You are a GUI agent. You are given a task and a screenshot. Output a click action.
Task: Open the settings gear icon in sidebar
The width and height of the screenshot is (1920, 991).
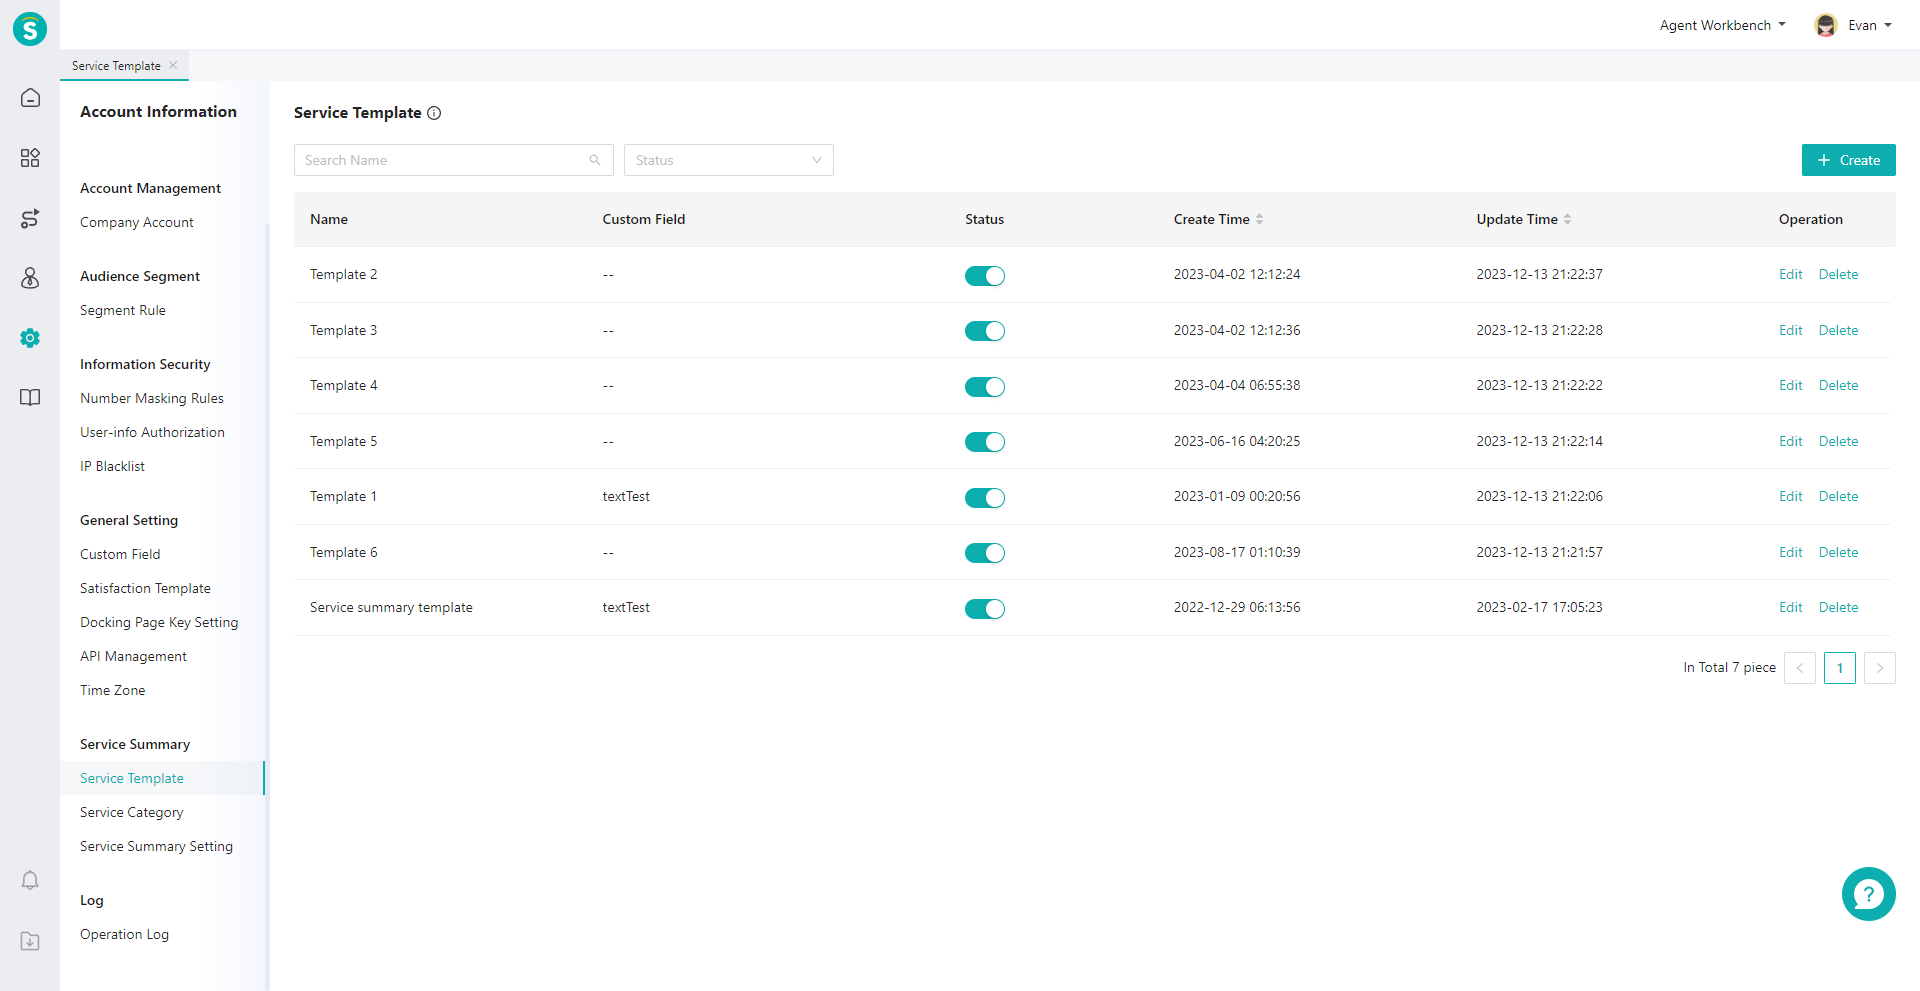[30, 338]
